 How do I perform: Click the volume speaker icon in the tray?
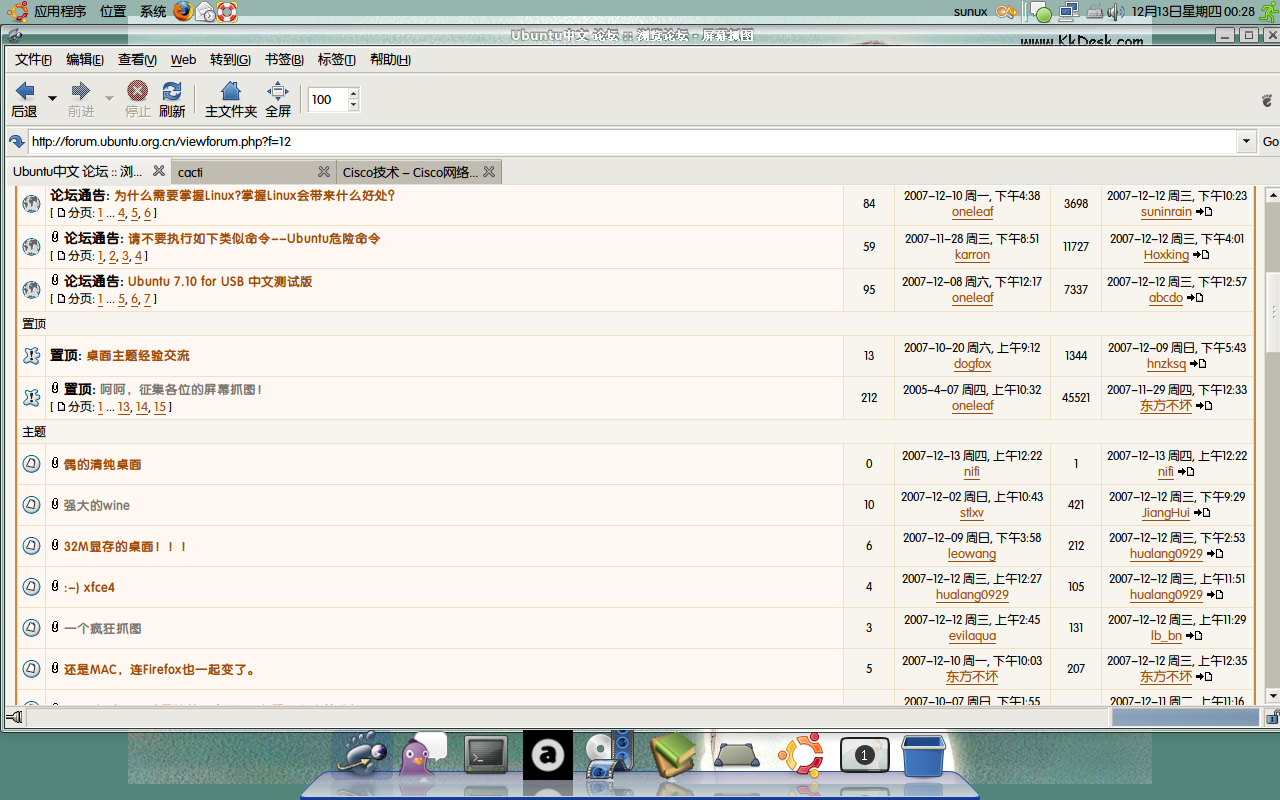(x=1117, y=12)
